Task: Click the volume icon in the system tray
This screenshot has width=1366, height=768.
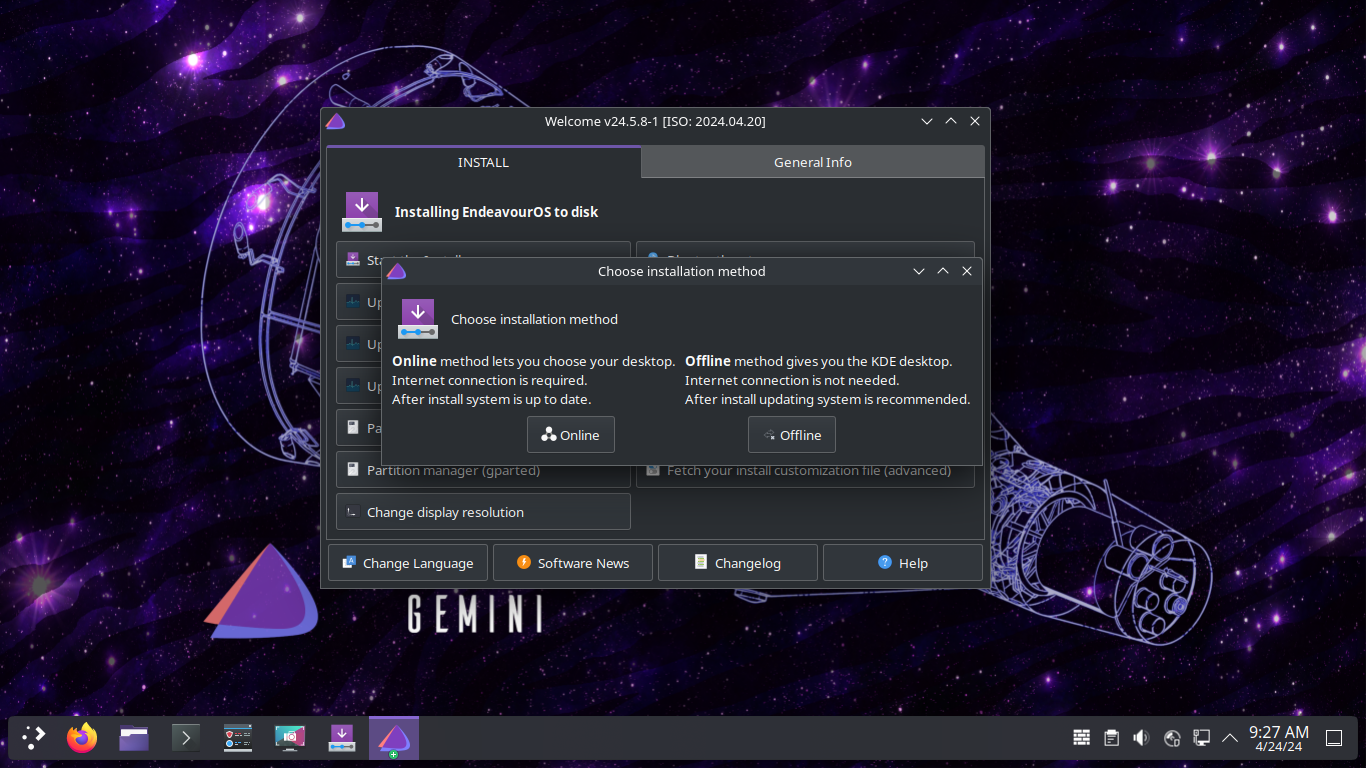Action: (x=1141, y=738)
